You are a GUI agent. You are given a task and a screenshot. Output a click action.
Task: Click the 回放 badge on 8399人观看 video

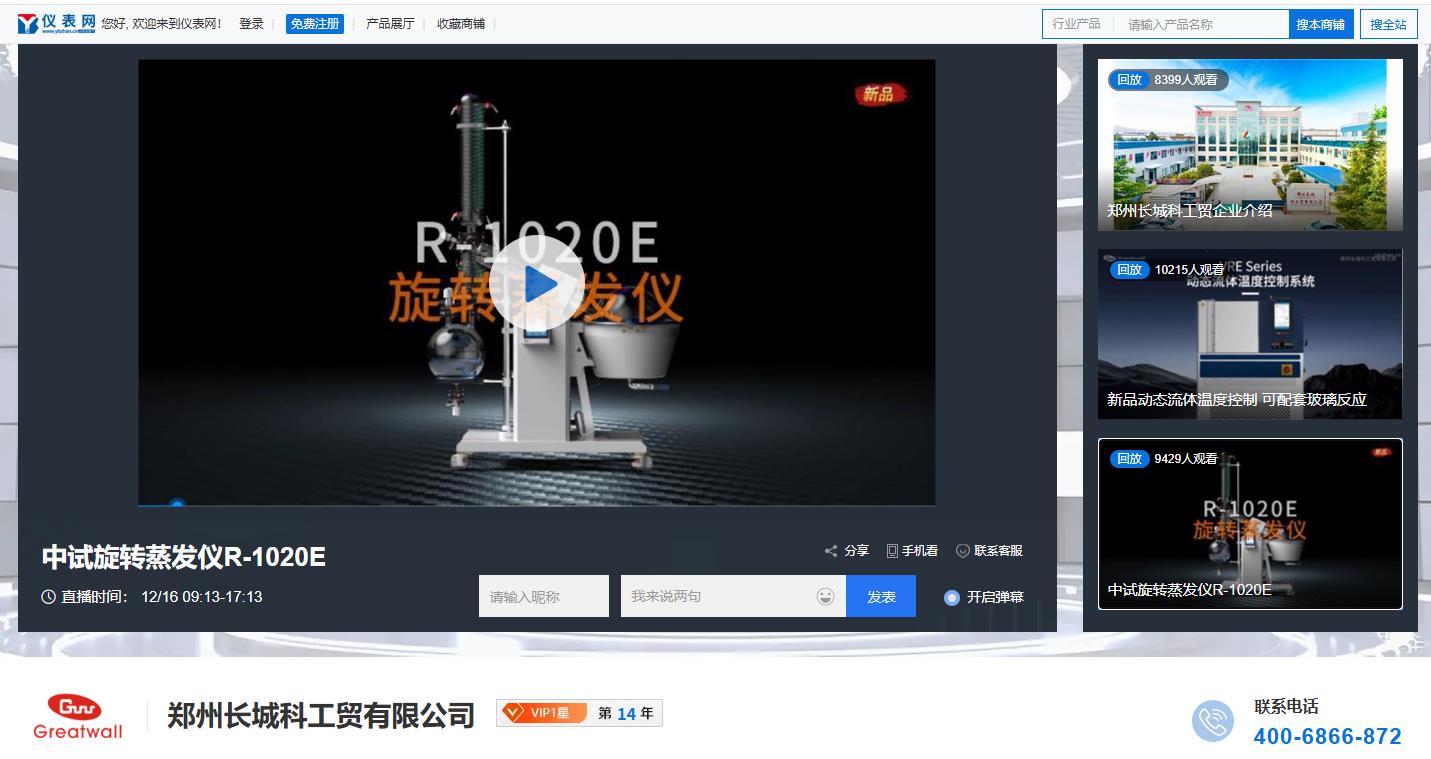(1129, 80)
